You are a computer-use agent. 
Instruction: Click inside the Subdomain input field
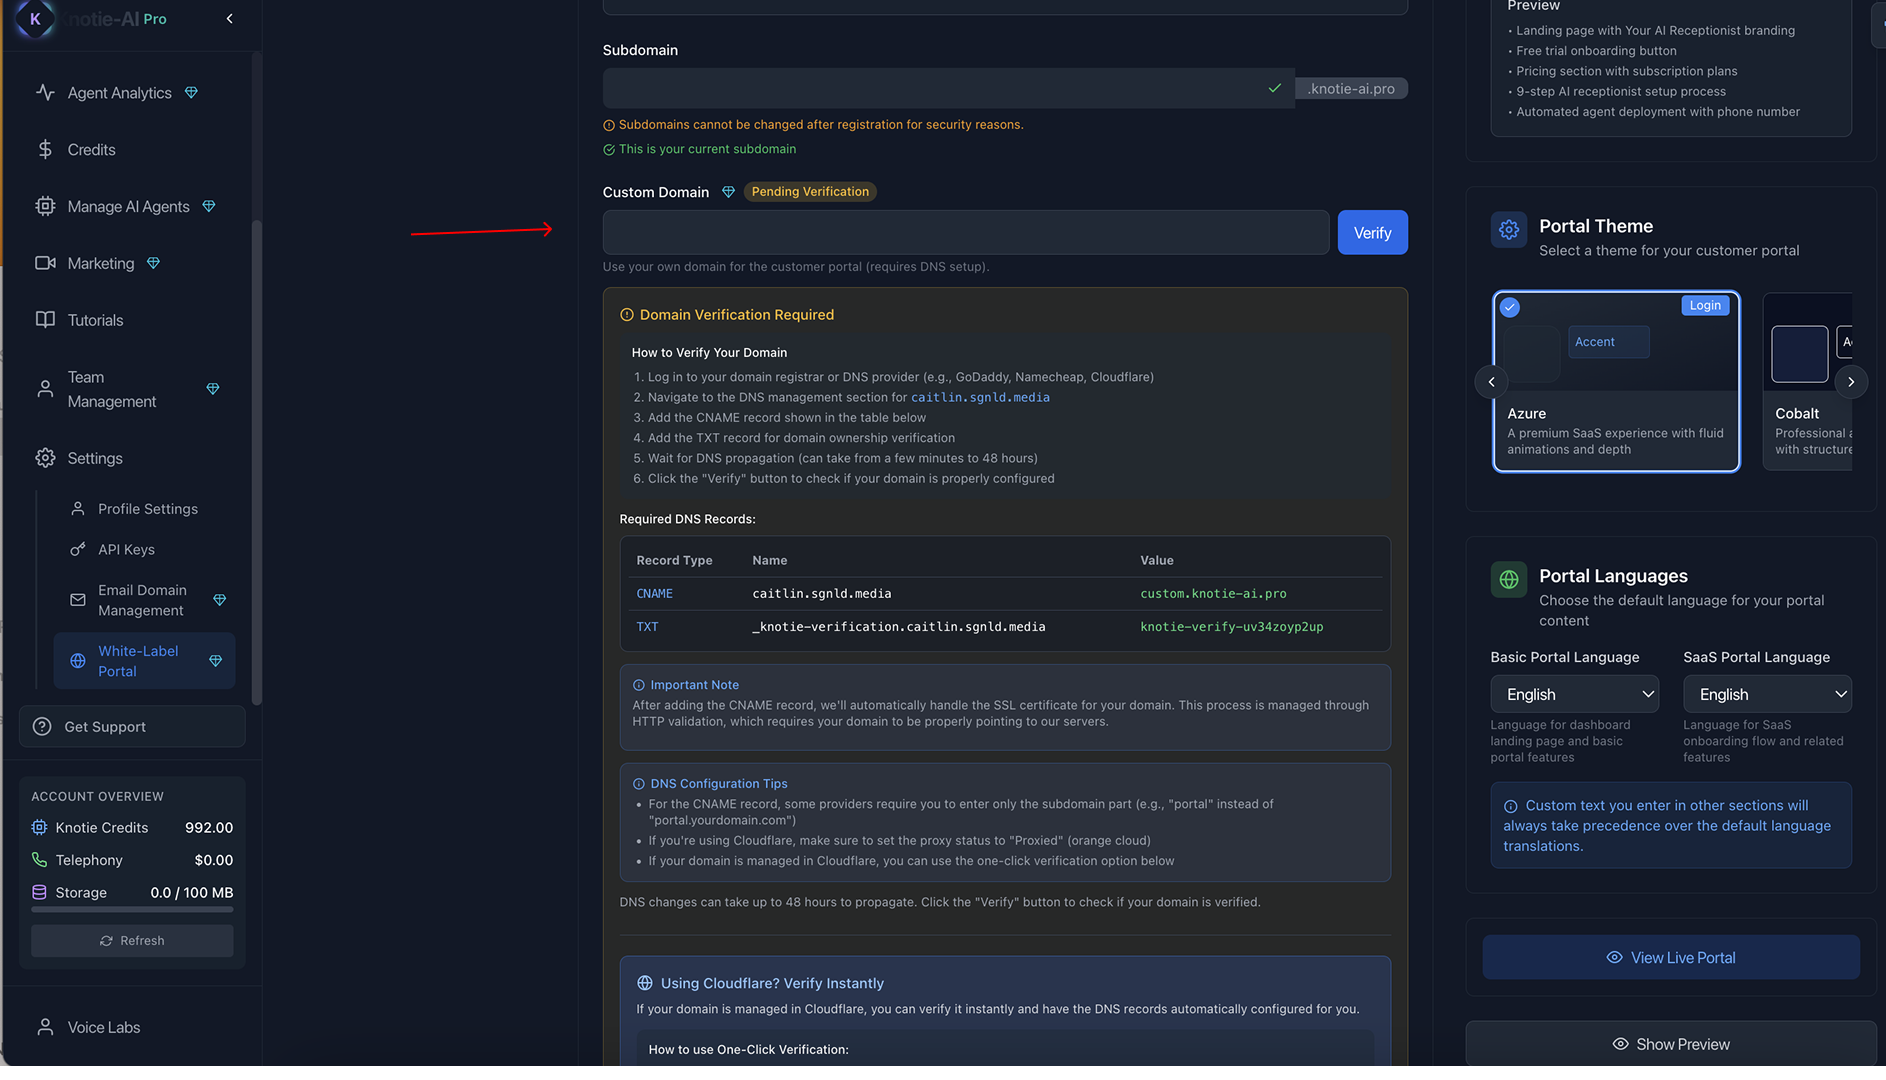point(948,89)
